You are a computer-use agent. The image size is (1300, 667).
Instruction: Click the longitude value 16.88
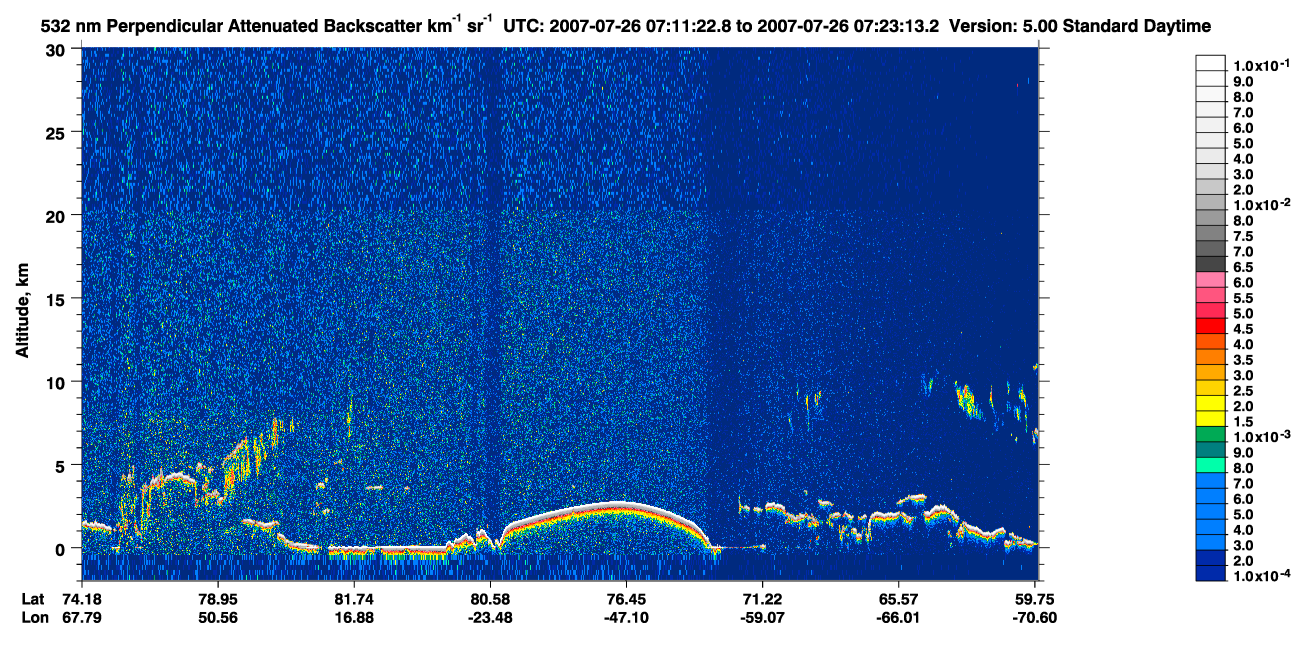pyautogui.click(x=354, y=617)
